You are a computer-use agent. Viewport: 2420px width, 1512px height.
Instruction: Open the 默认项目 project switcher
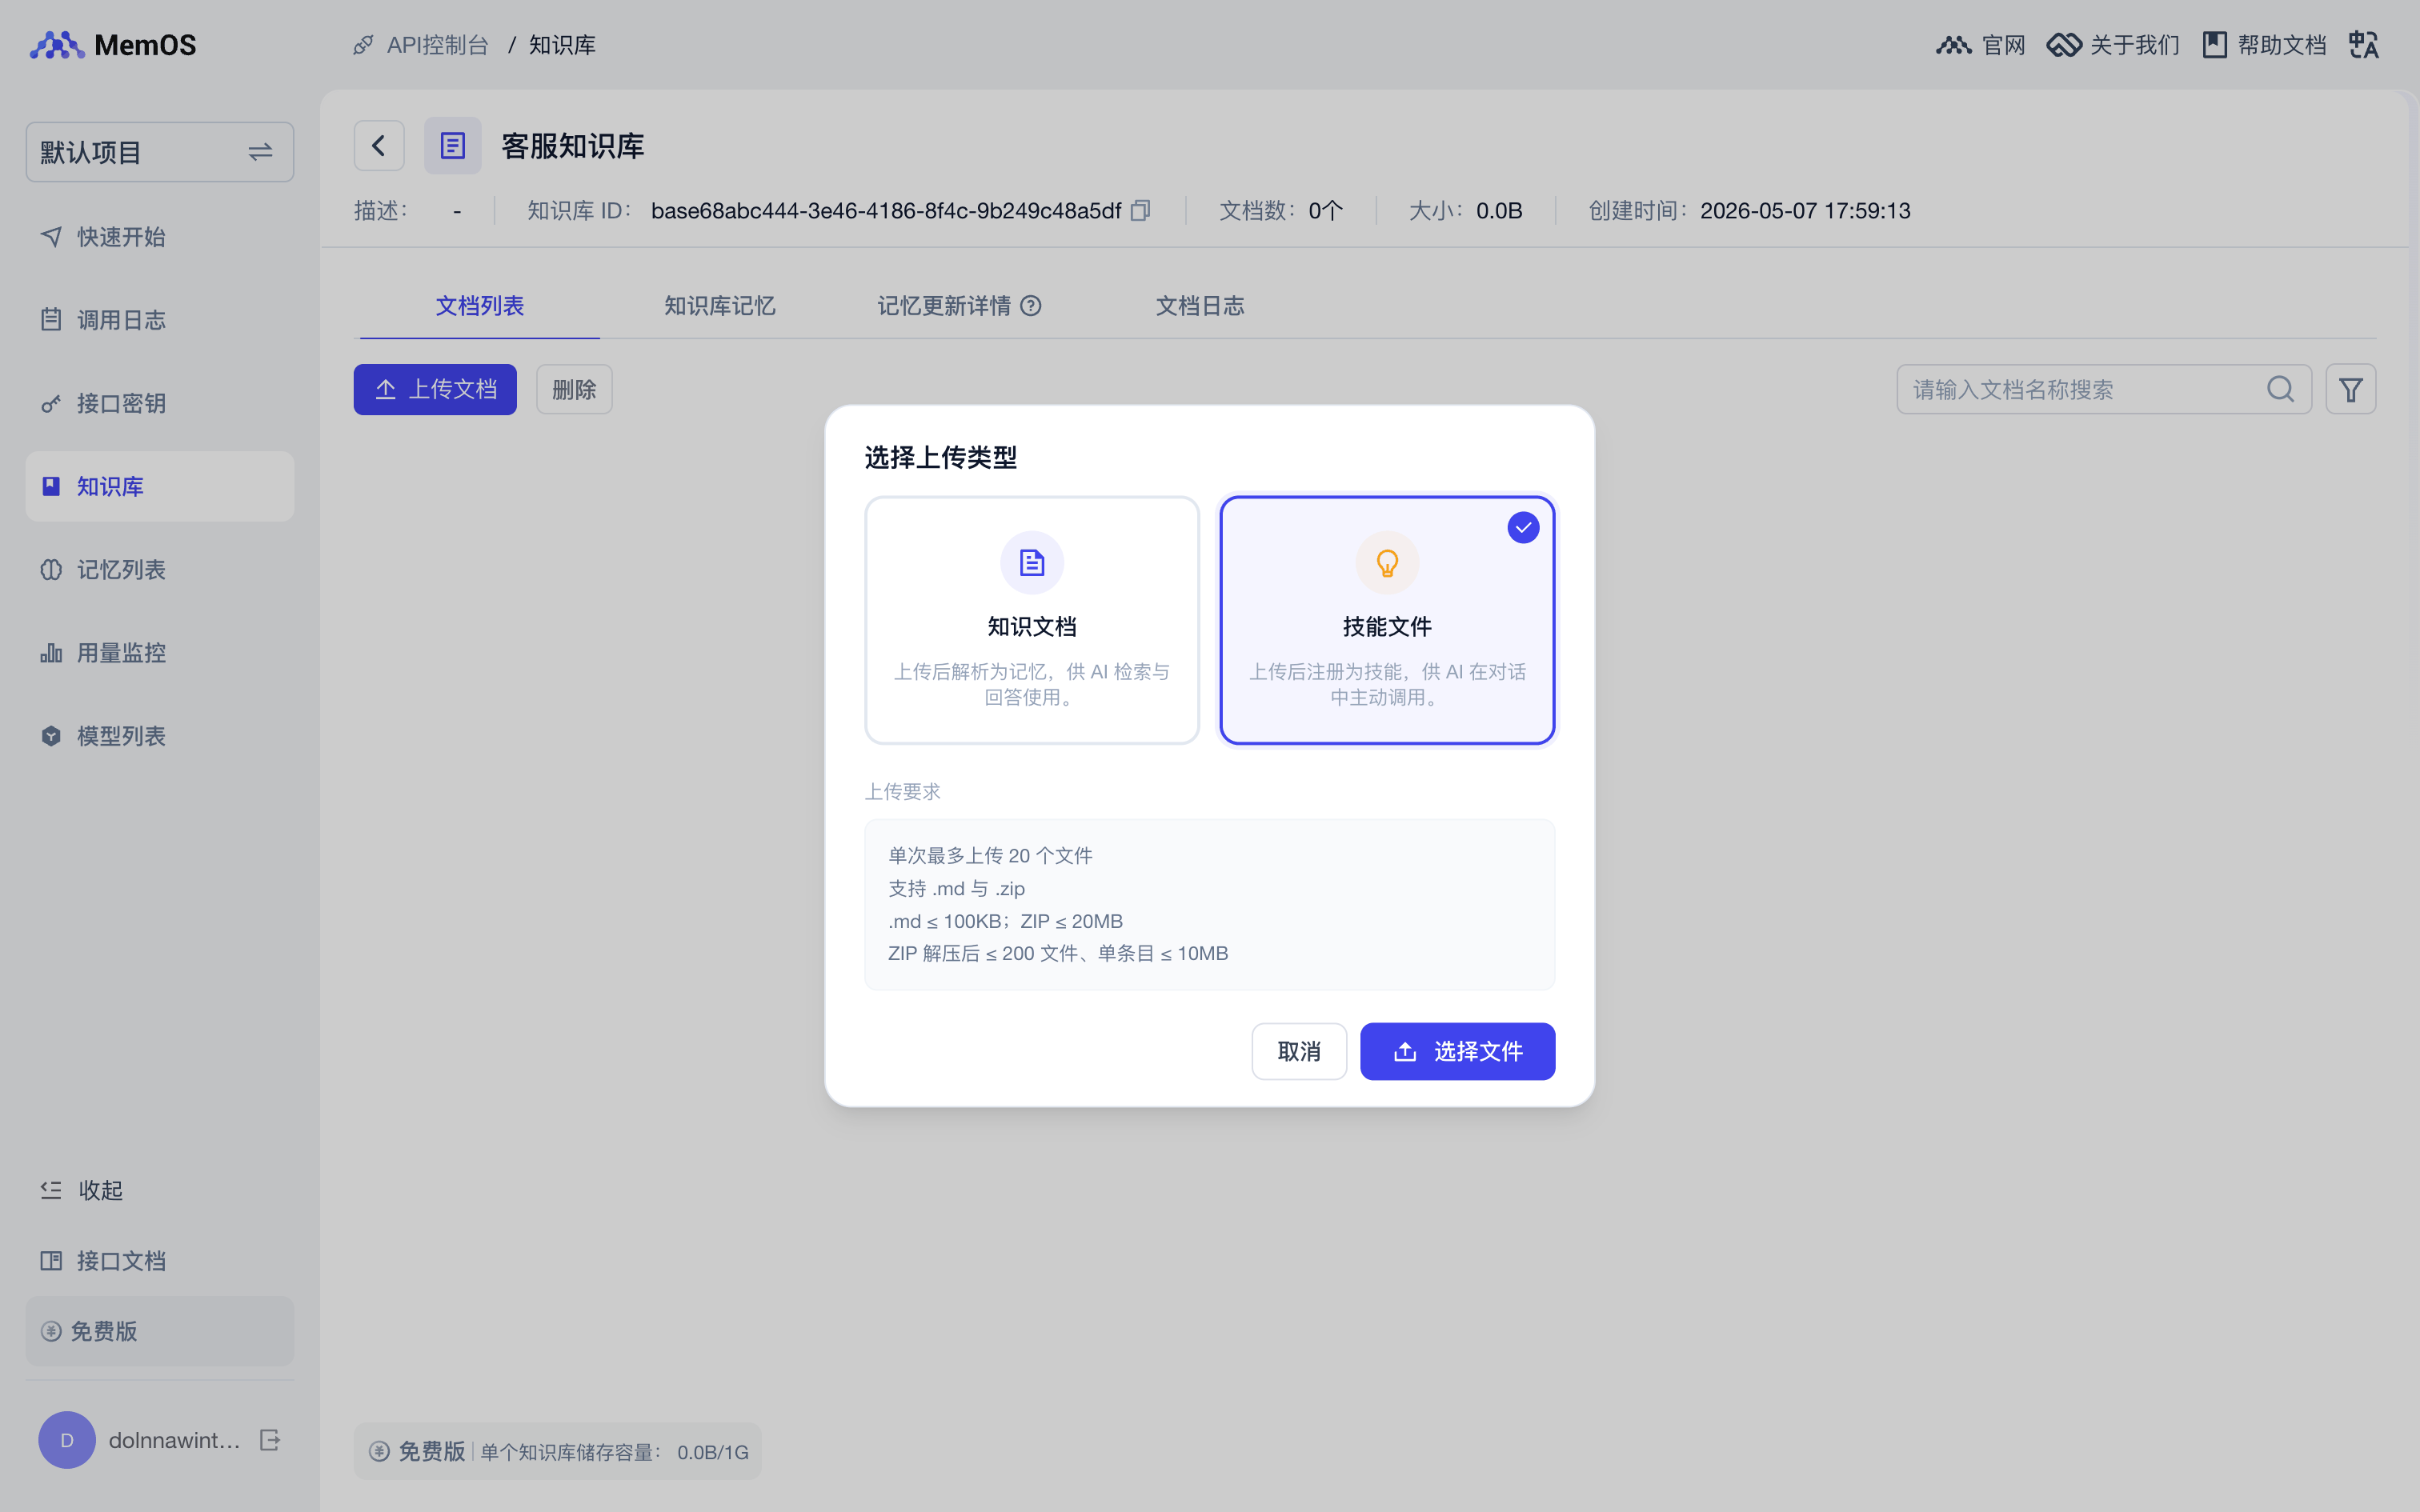point(160,152)
